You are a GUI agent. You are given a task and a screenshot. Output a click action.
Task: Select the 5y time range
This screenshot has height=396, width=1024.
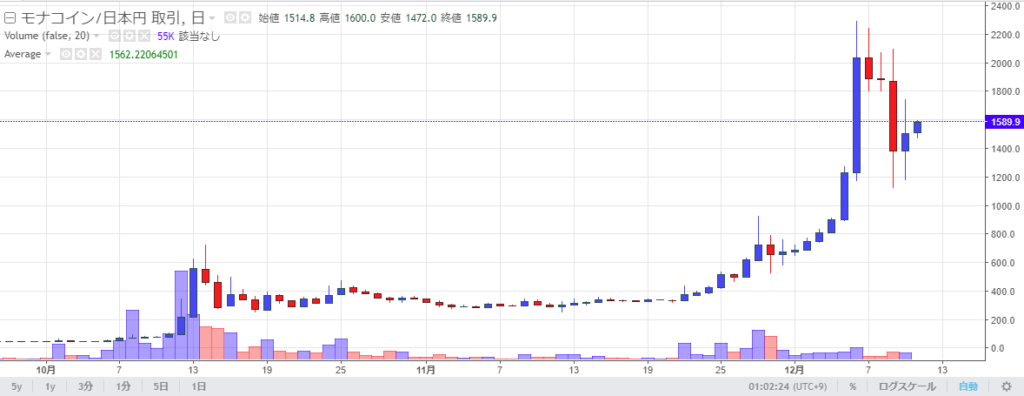coord(17,387)
